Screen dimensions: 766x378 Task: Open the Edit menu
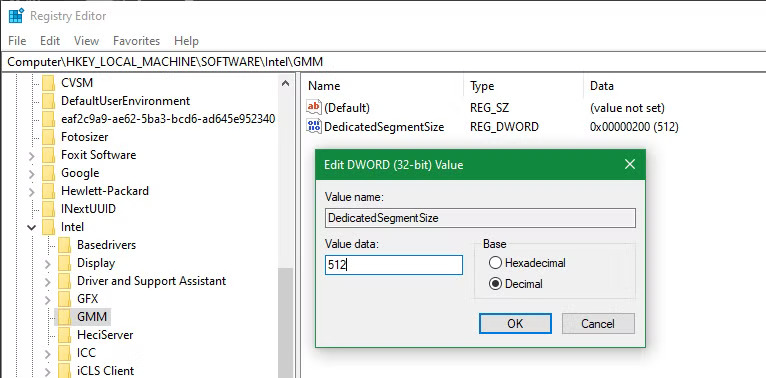[x=50, y=41]
